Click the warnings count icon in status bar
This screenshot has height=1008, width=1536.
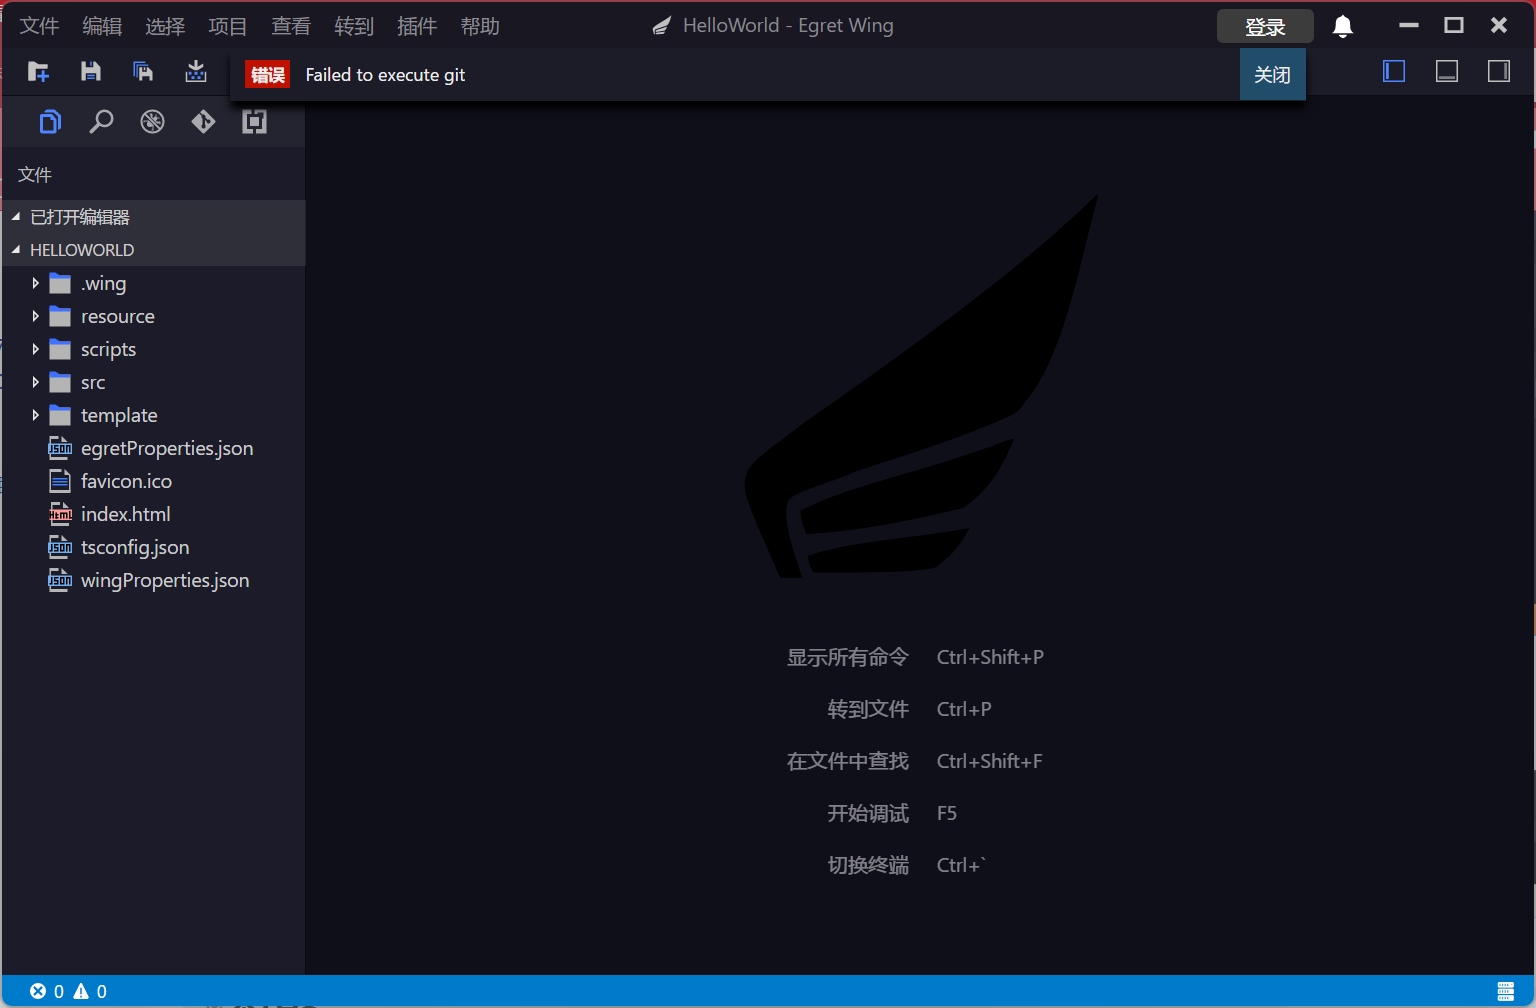tap(81, 991)
